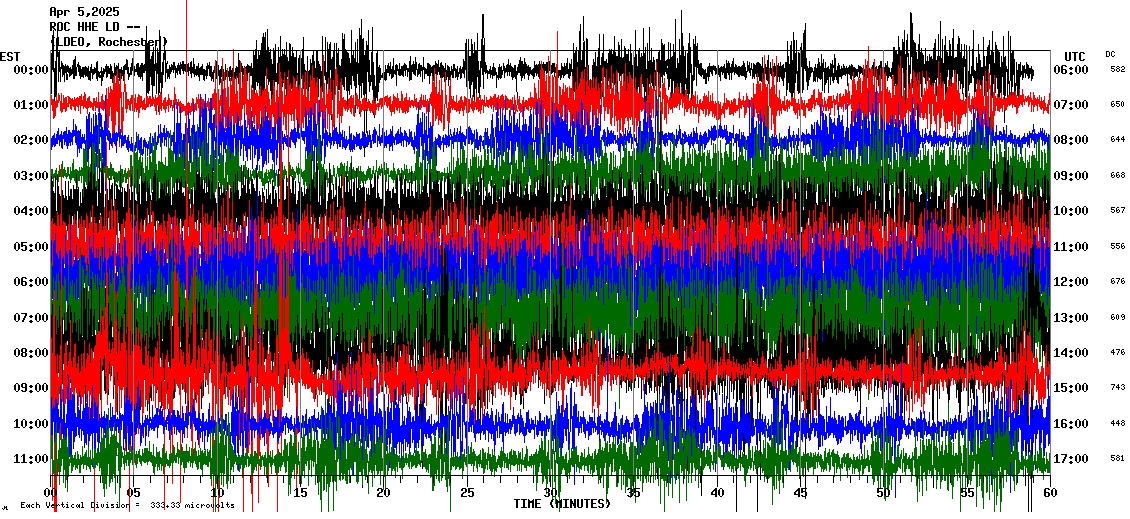Select the 20-minute tick on time axis
The width and height of the screenshot is (1130, 519).
[384, 493]
